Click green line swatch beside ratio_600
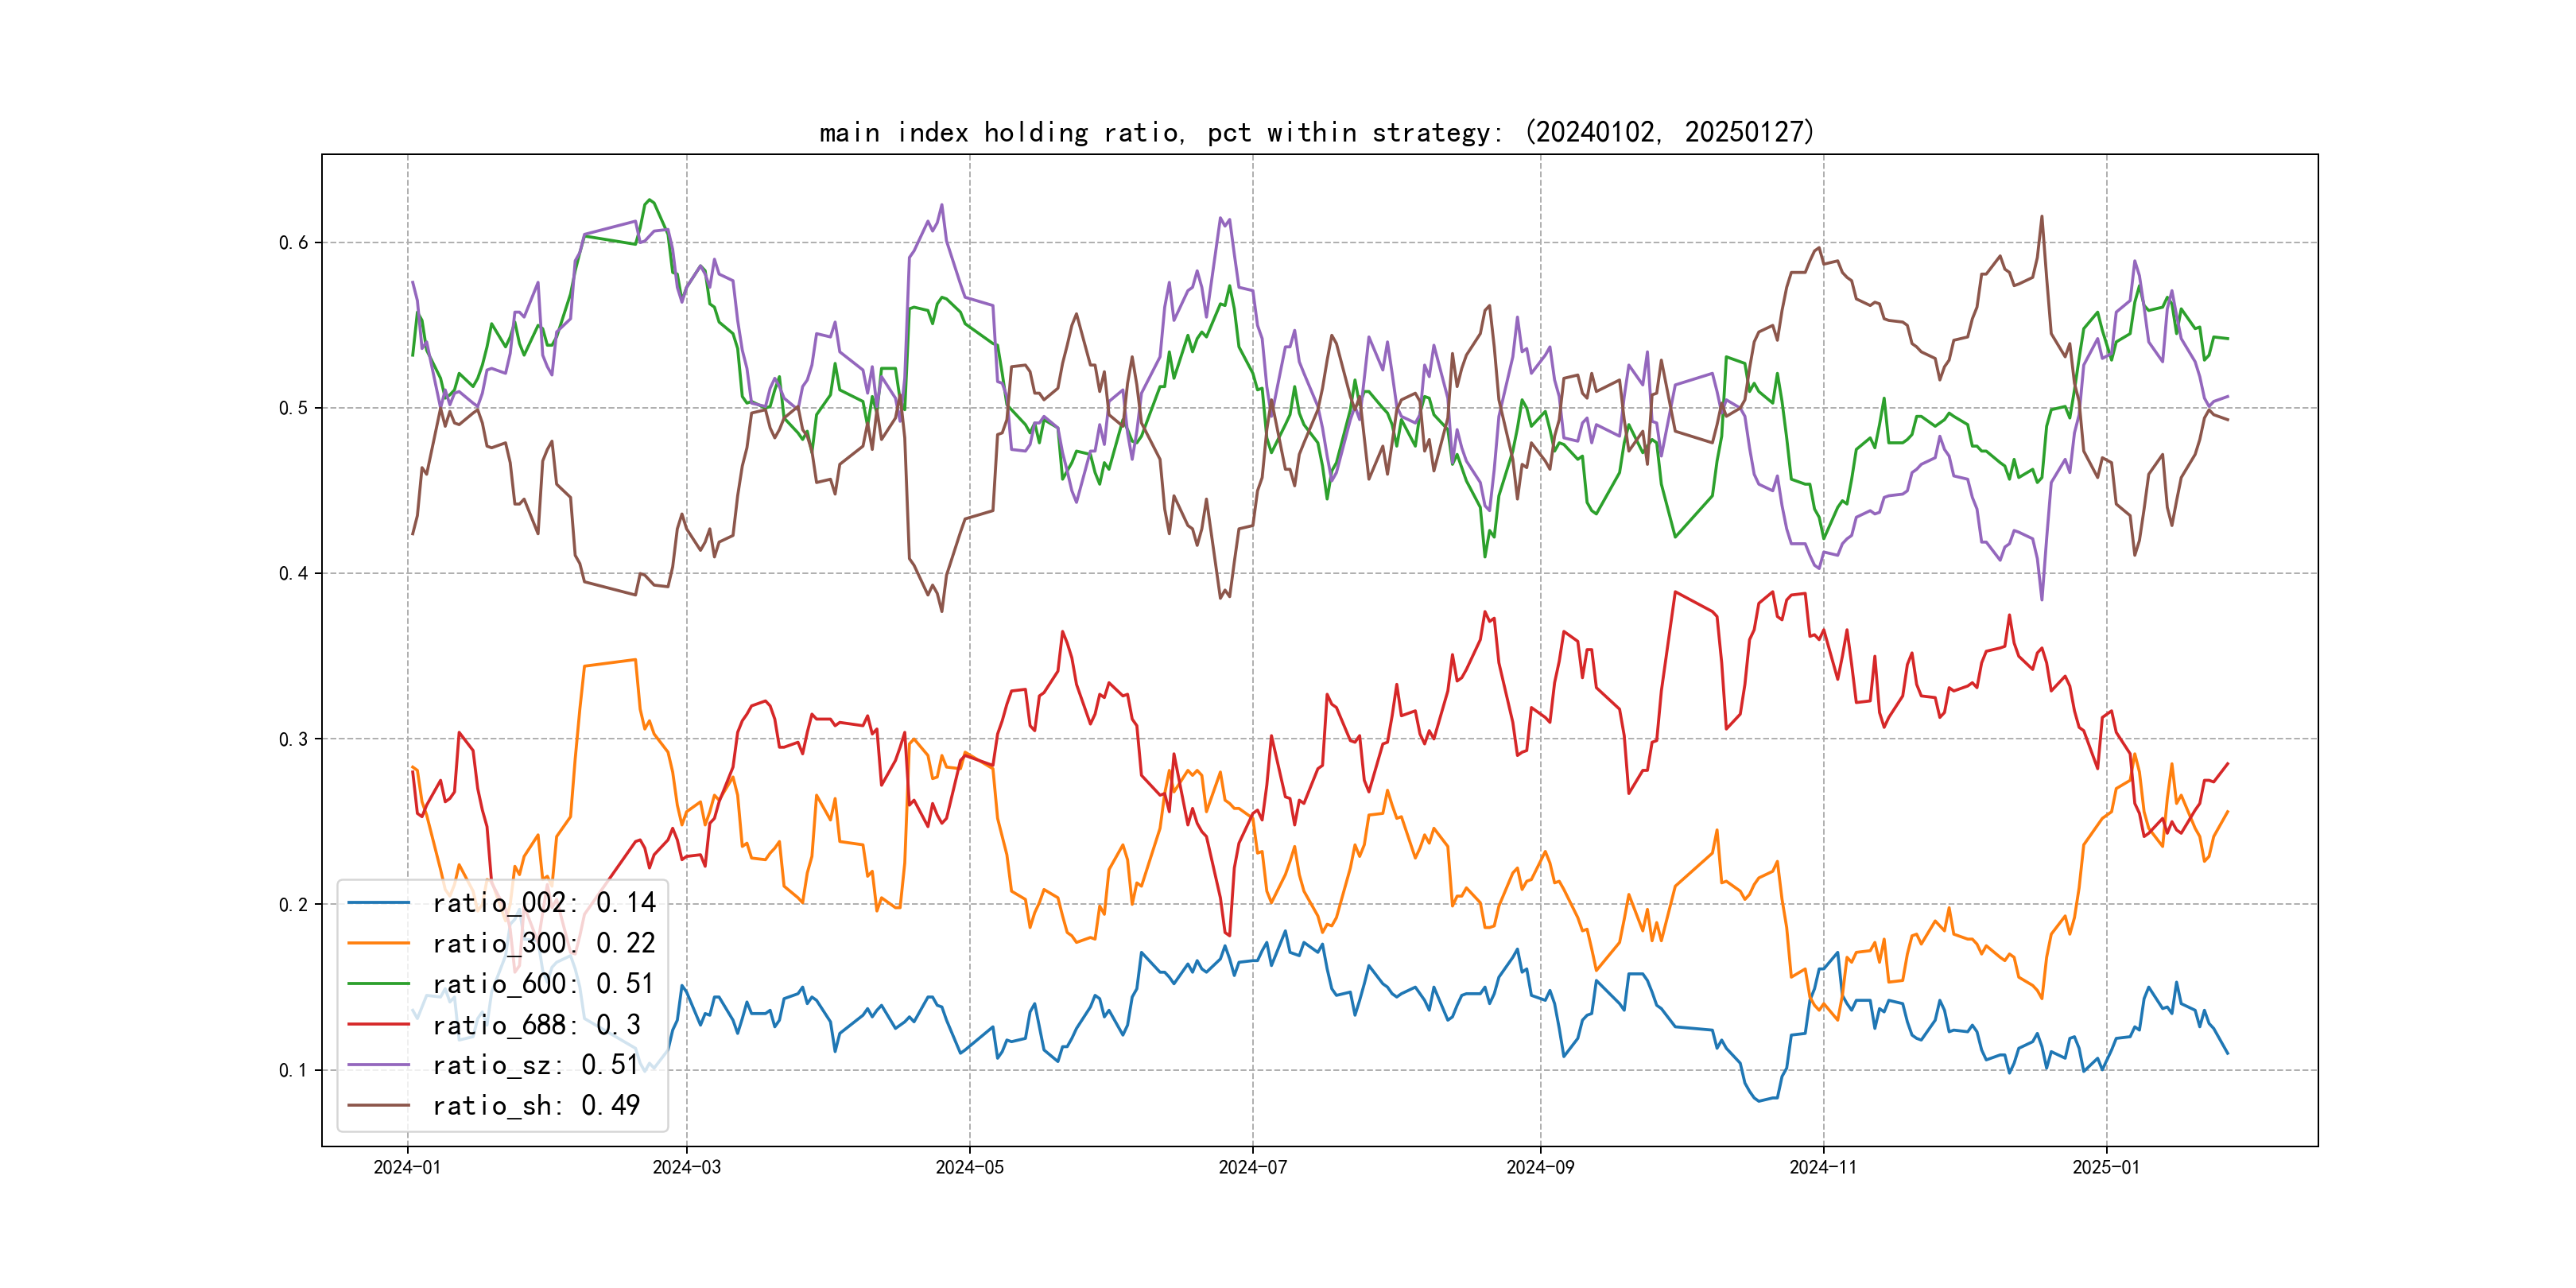Image resolution: width=2576 pixels, height=1288 pixels. (379, 984)
